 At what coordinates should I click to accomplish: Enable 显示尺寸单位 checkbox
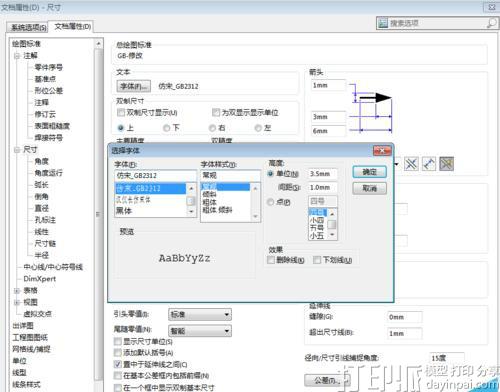tap(117, 342)
